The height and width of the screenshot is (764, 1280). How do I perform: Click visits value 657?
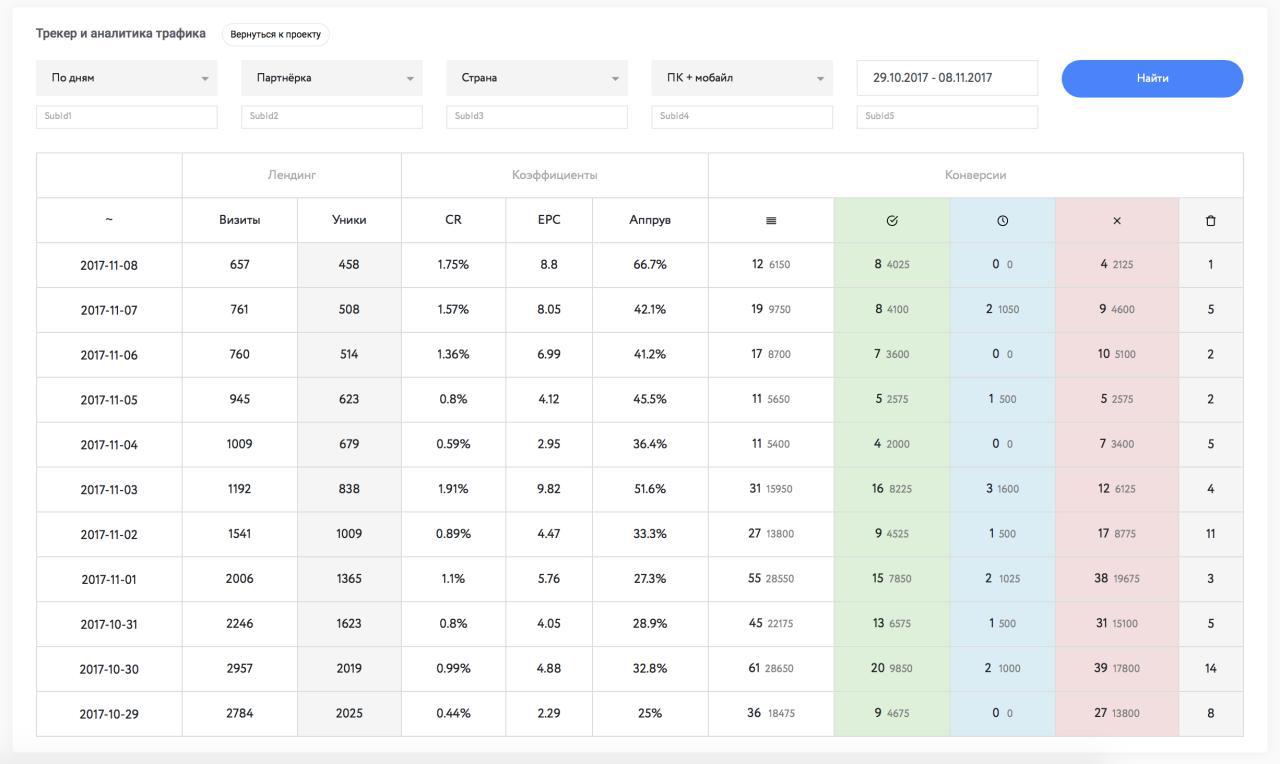tap(239, 265)
